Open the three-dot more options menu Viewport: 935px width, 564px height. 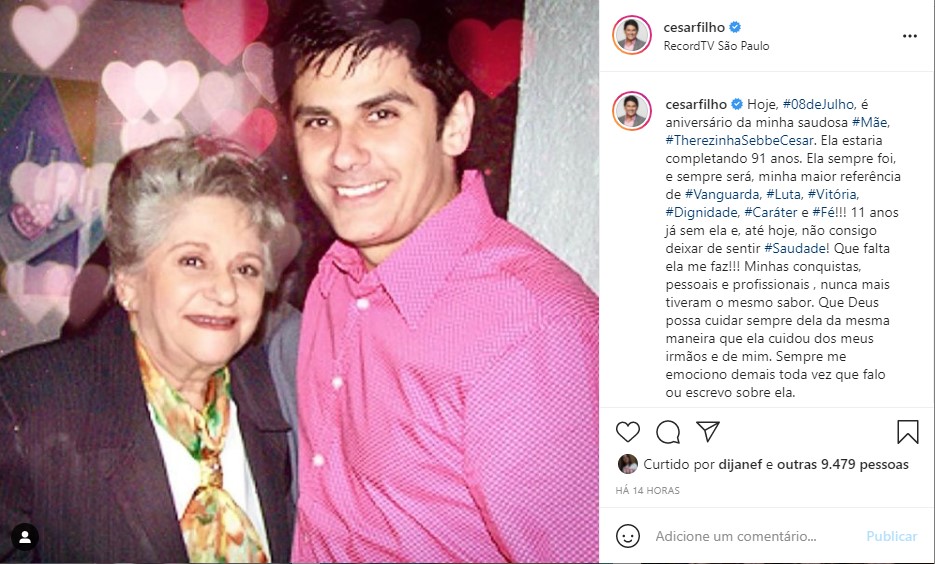[909, 36]
